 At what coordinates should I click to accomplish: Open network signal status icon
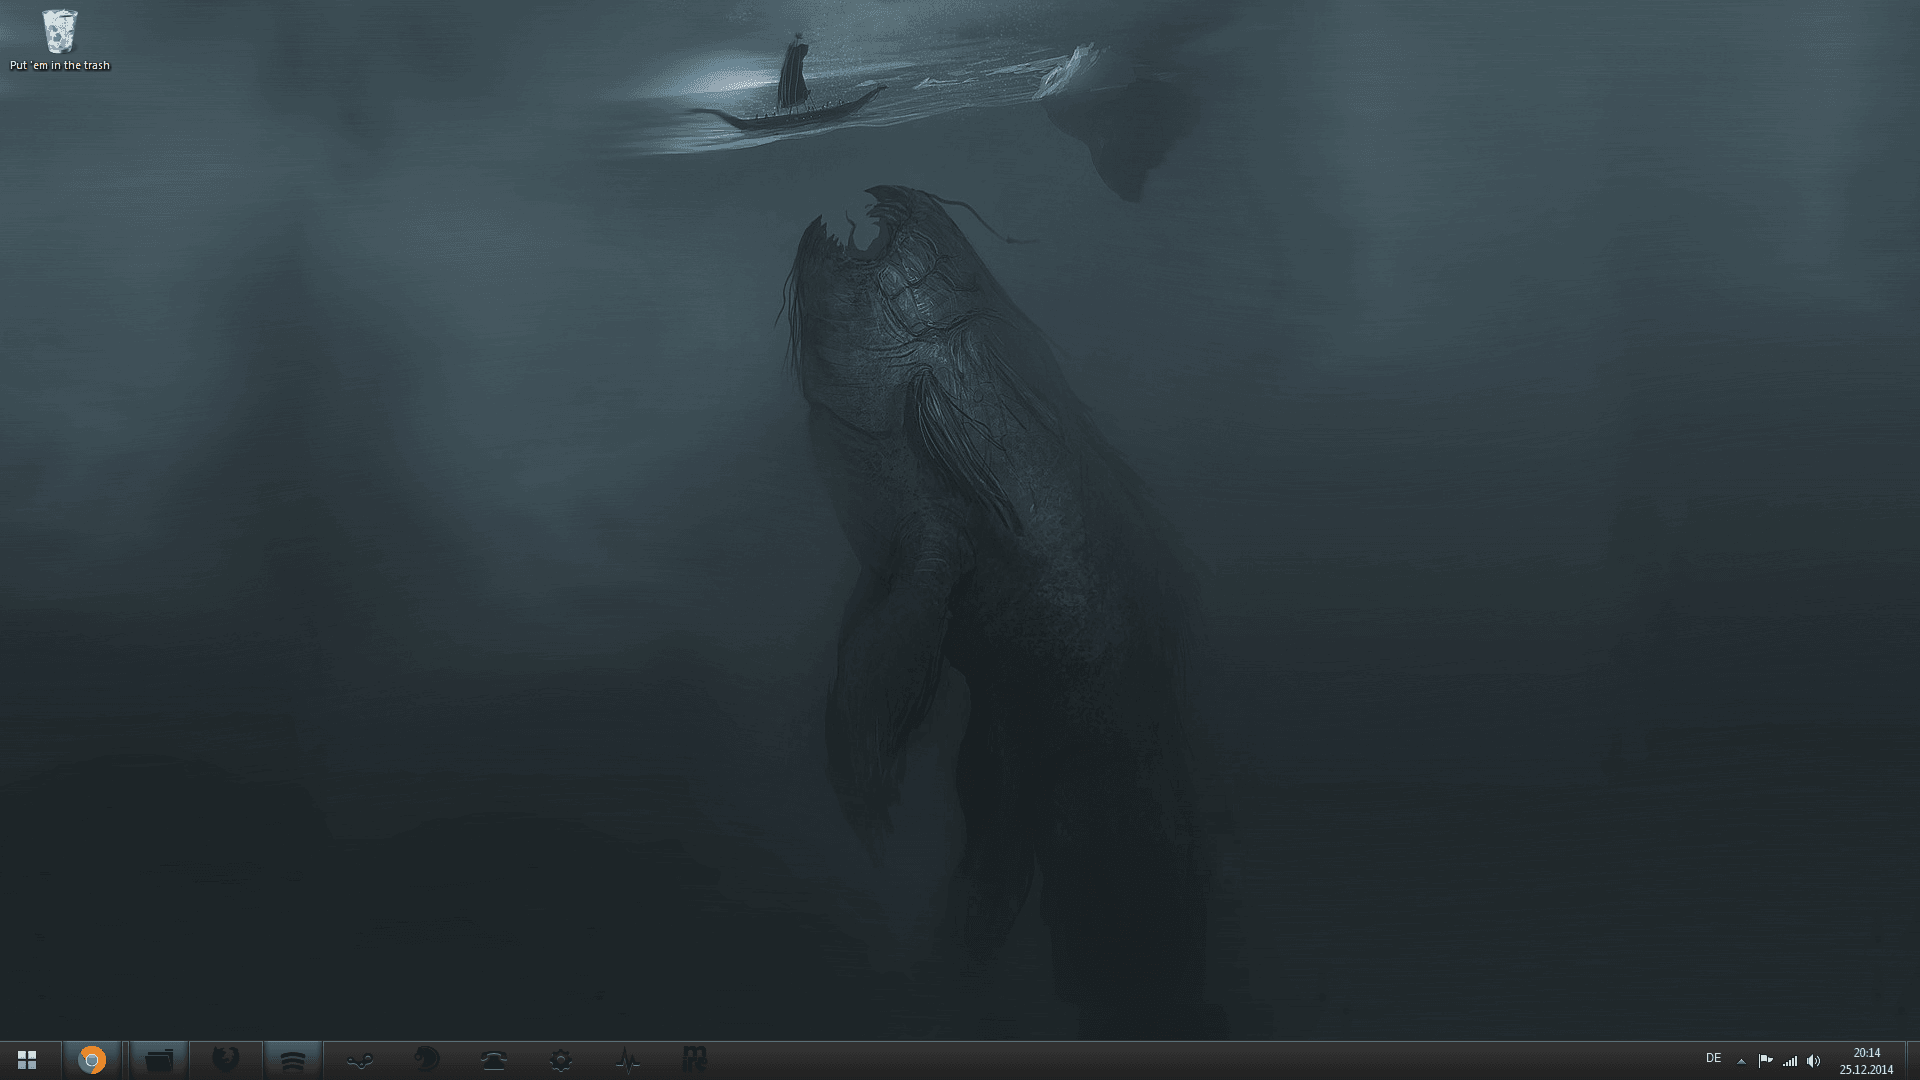[x=1790, y=1061]
